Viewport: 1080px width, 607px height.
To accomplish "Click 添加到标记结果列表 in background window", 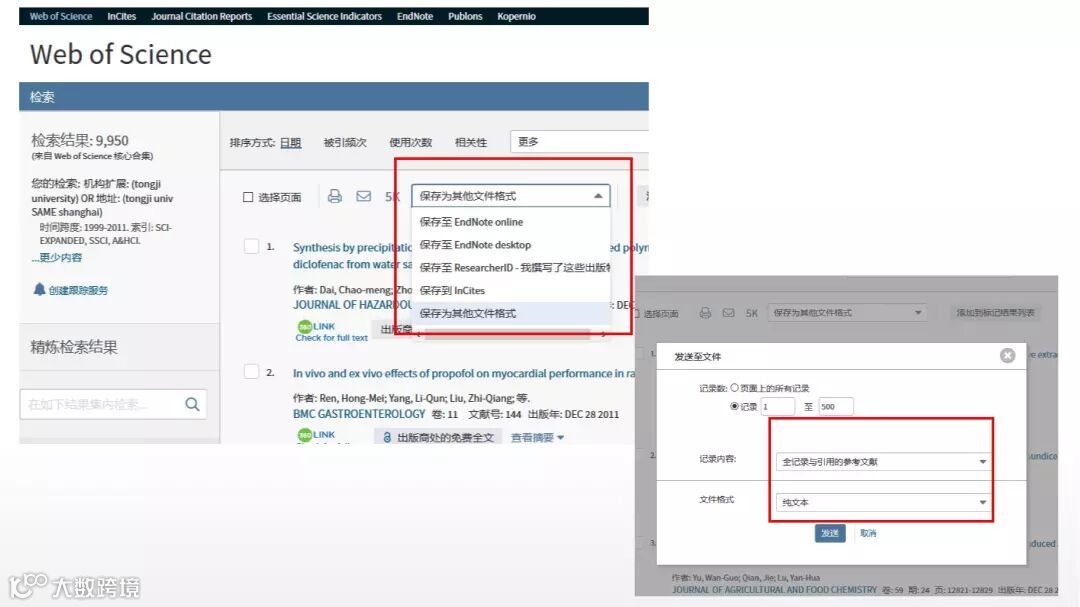I will 995,313.
